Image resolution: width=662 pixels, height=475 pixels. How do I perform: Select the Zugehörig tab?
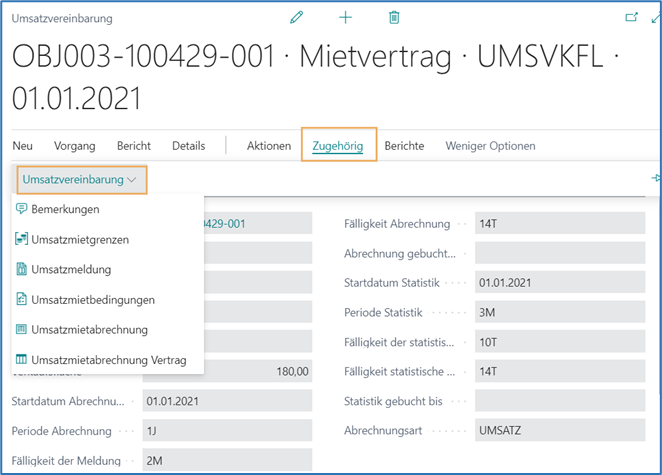338,146
